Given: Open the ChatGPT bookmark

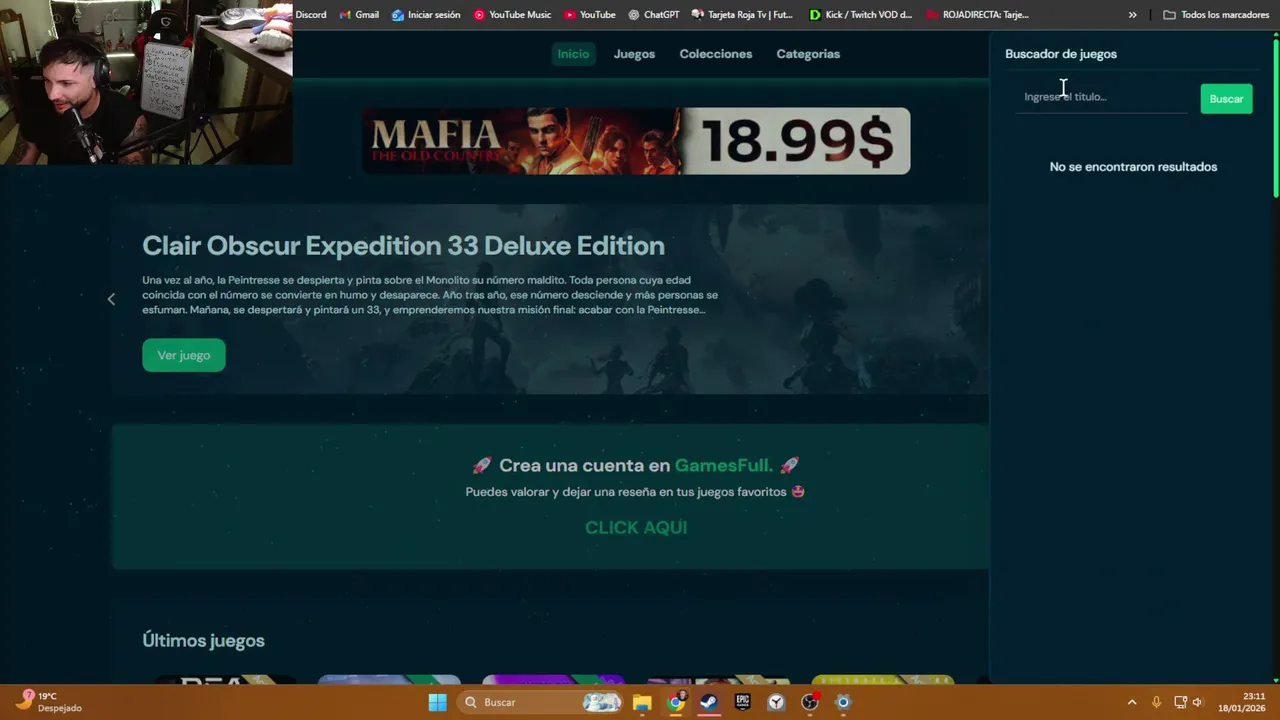Looking at the screenshot, I should pos(653,15).
